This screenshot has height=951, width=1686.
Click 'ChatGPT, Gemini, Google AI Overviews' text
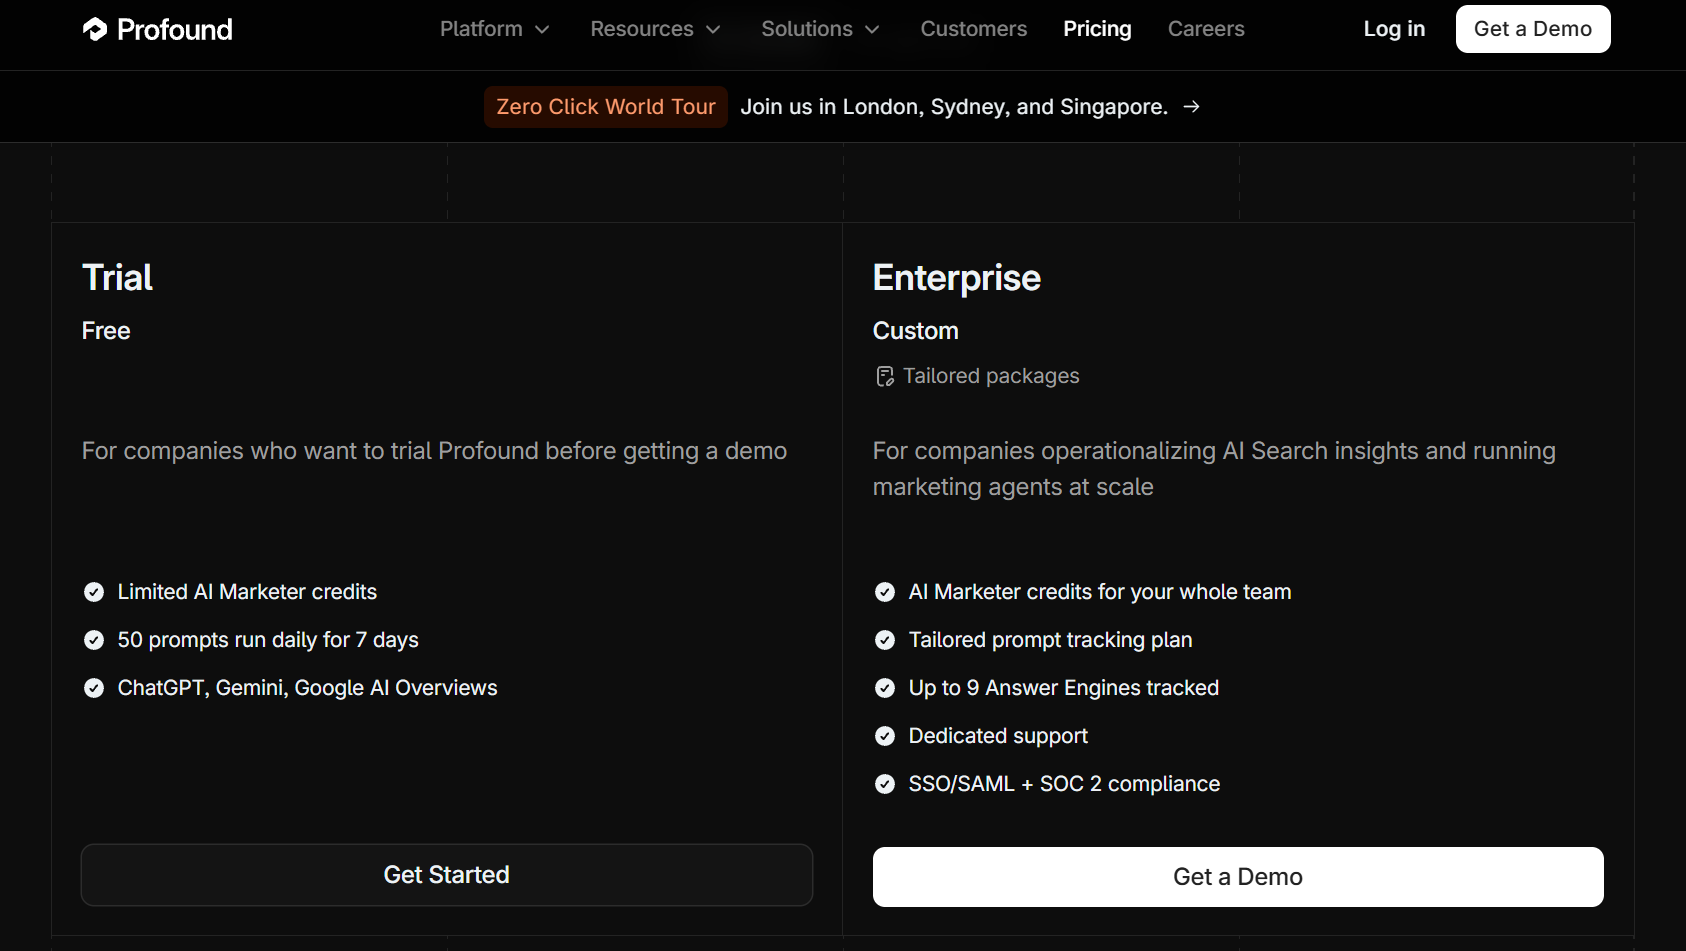307,688
